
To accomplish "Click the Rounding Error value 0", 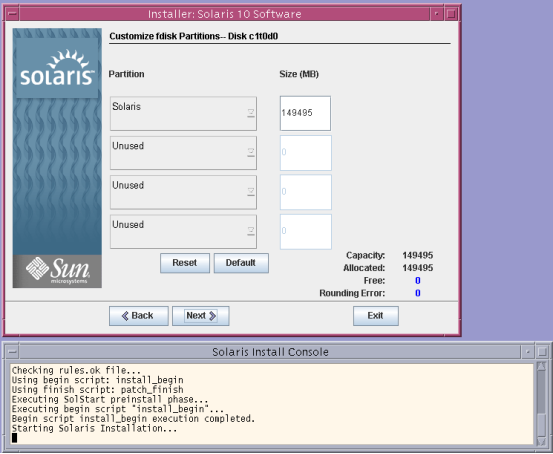I will 418,293.
